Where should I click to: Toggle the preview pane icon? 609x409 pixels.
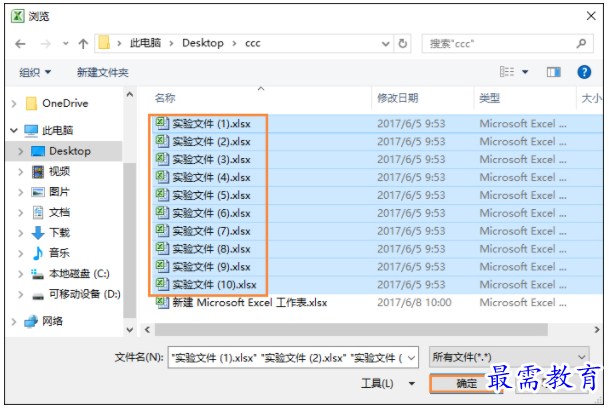(553, 72)
